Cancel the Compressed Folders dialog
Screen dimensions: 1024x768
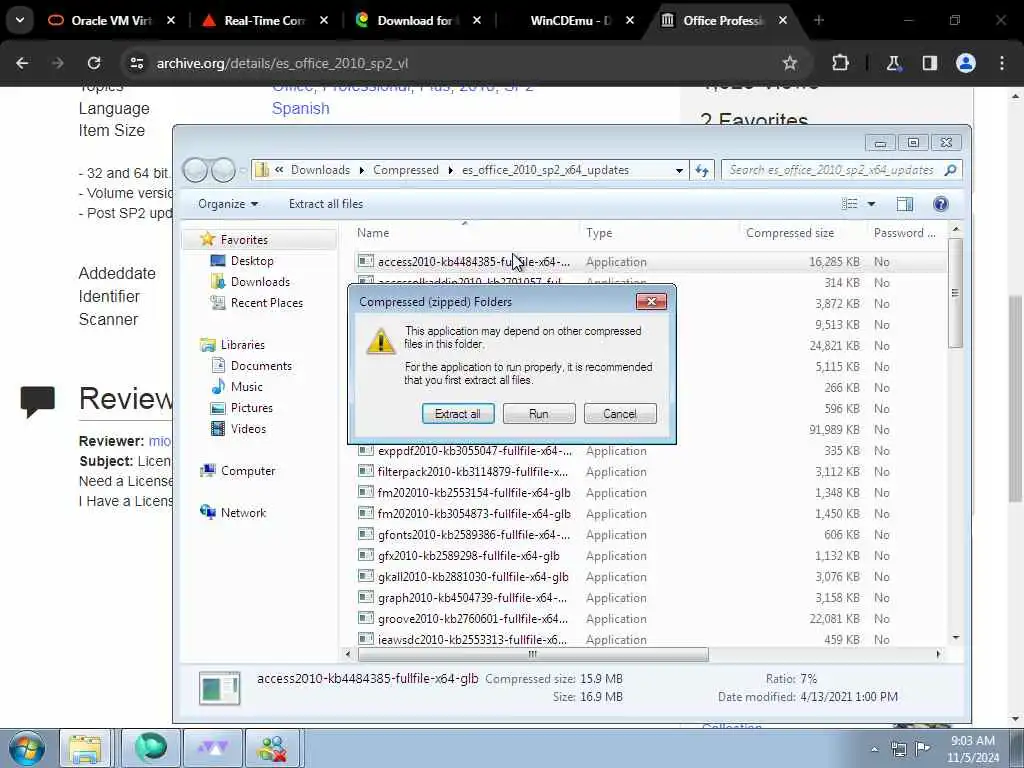coord(620,413)
